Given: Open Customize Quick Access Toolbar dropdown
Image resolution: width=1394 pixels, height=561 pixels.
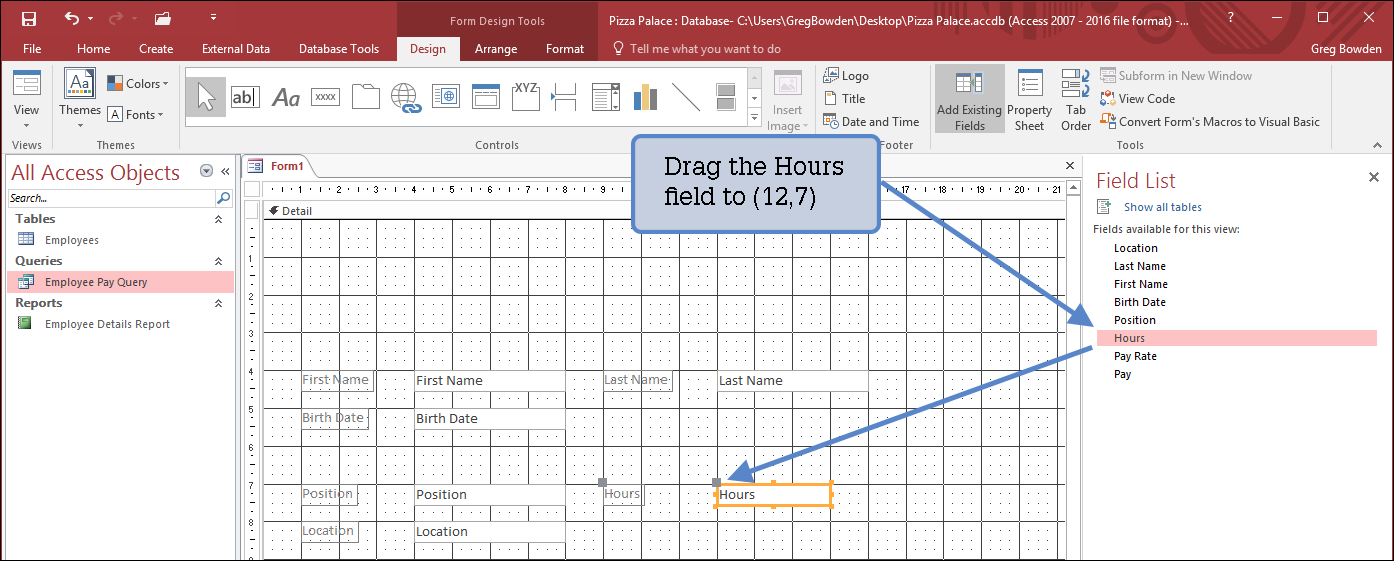Looking at the screenshot, I should click(x=213, y=18).
